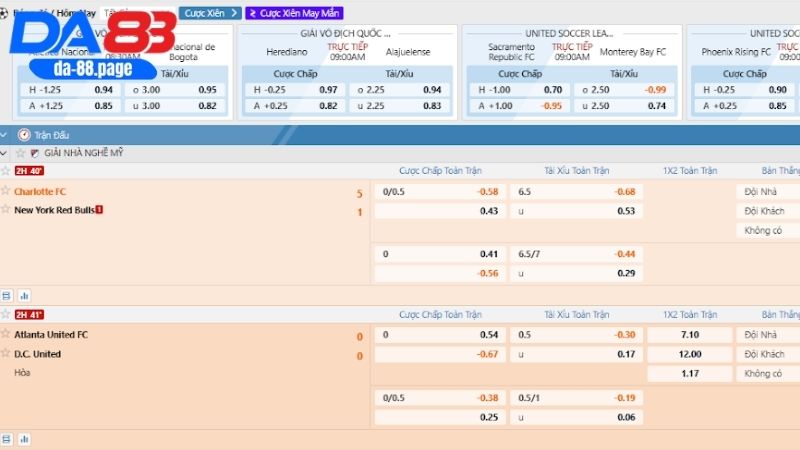The height and width of the screenshot is (450, 800).
Task: Open Cược Xiên May Mắn button
Action: pos(294,13)
